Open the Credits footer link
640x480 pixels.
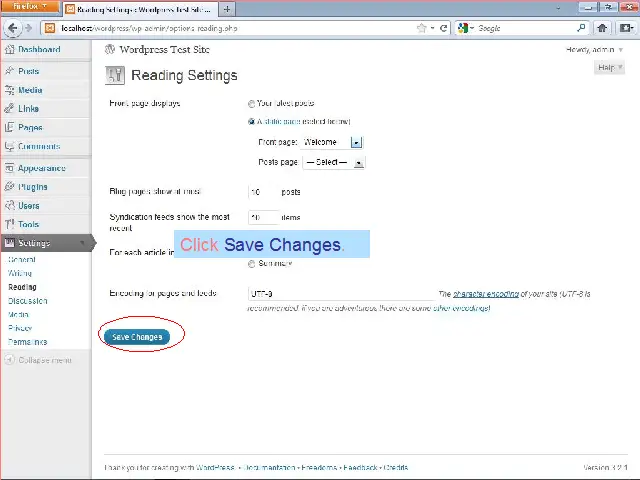[x=396, y=468]
